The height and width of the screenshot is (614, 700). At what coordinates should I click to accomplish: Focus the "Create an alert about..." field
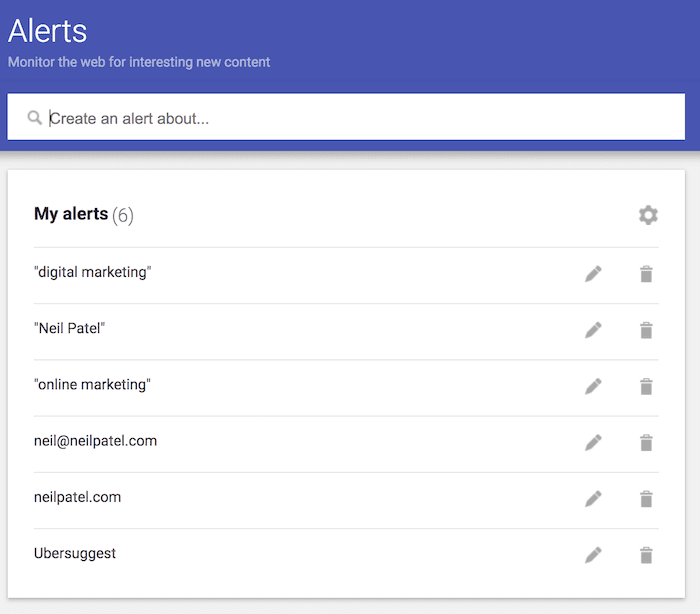346,117
